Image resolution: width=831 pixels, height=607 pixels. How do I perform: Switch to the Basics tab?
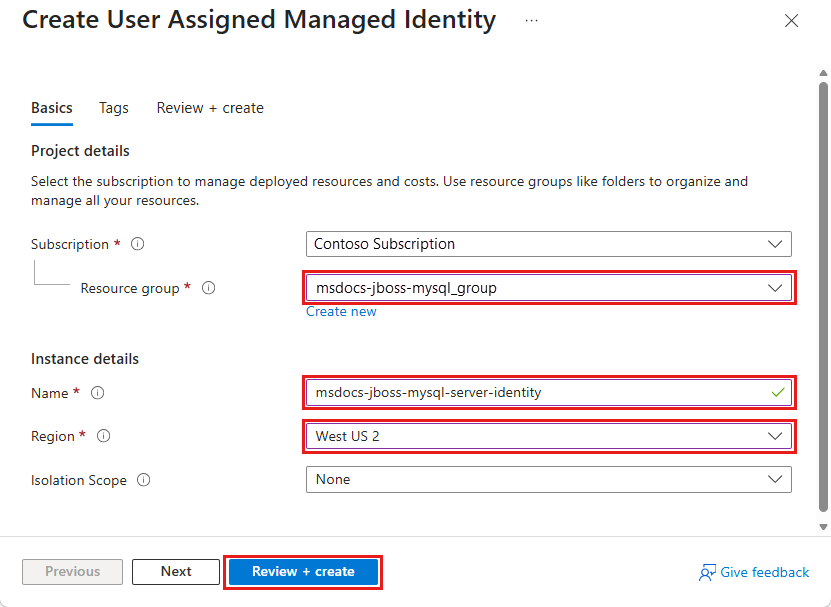pos(52,108)
